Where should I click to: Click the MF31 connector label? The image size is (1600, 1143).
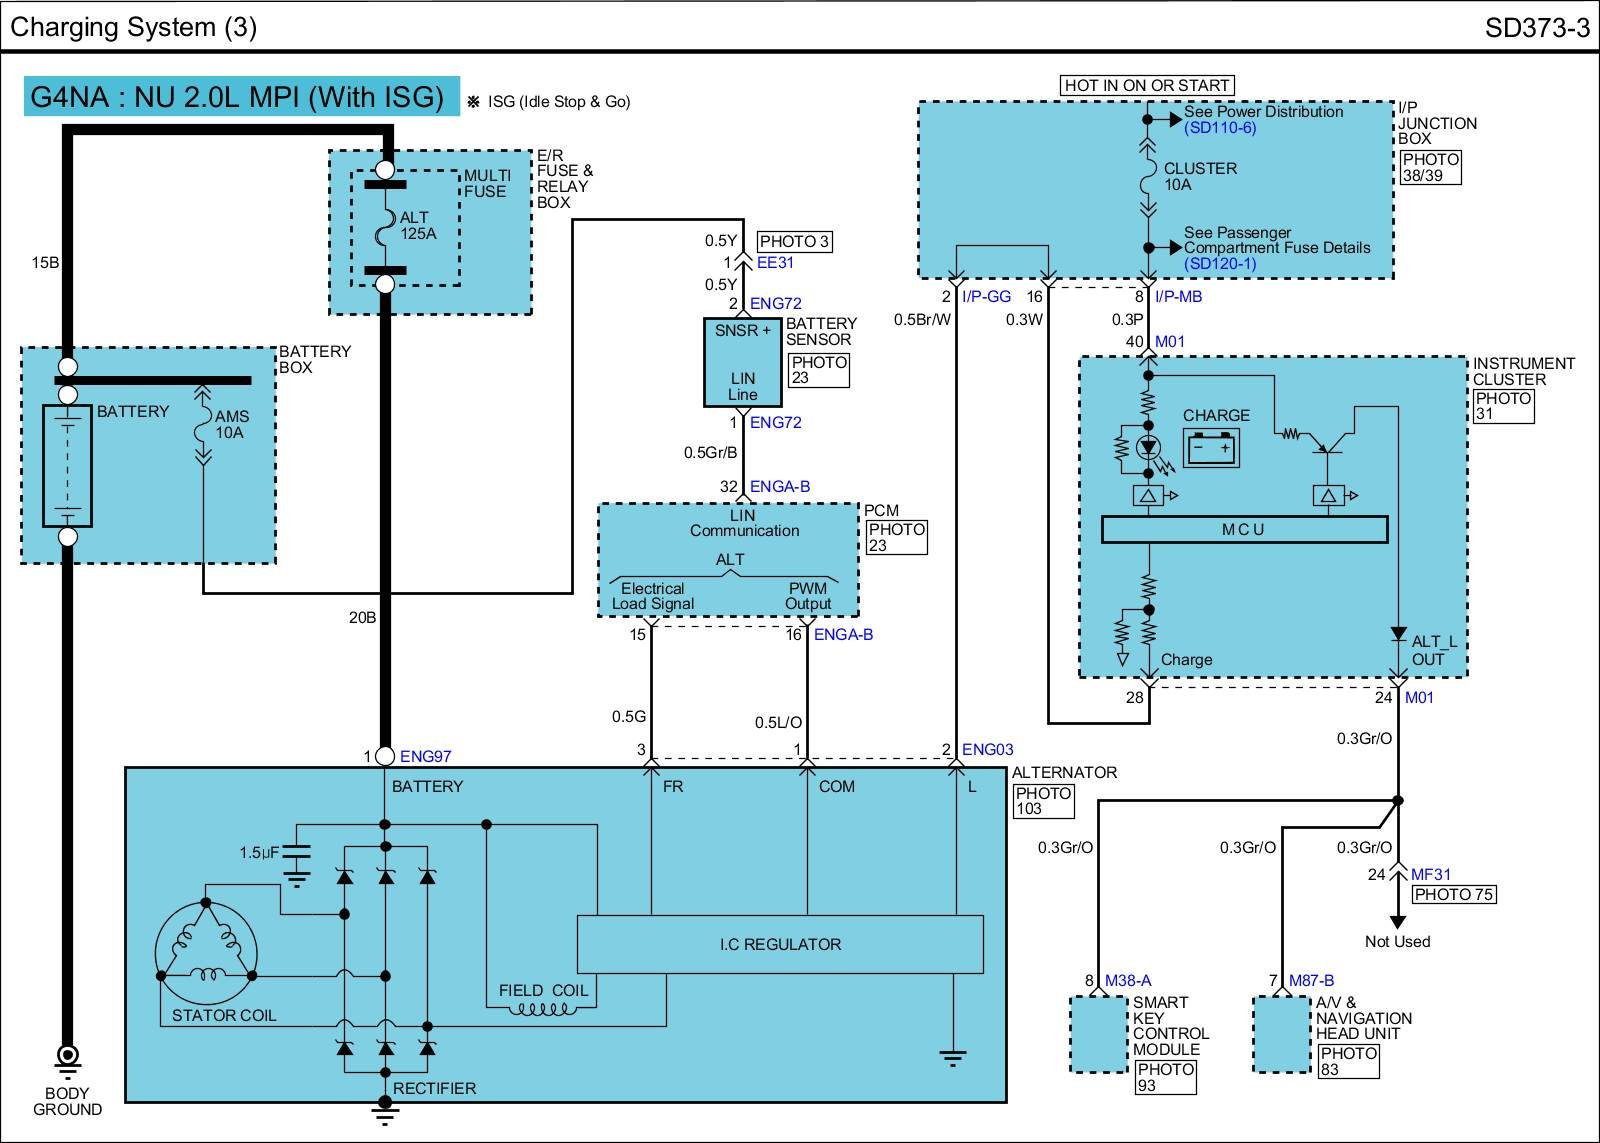coord(1430,874)
